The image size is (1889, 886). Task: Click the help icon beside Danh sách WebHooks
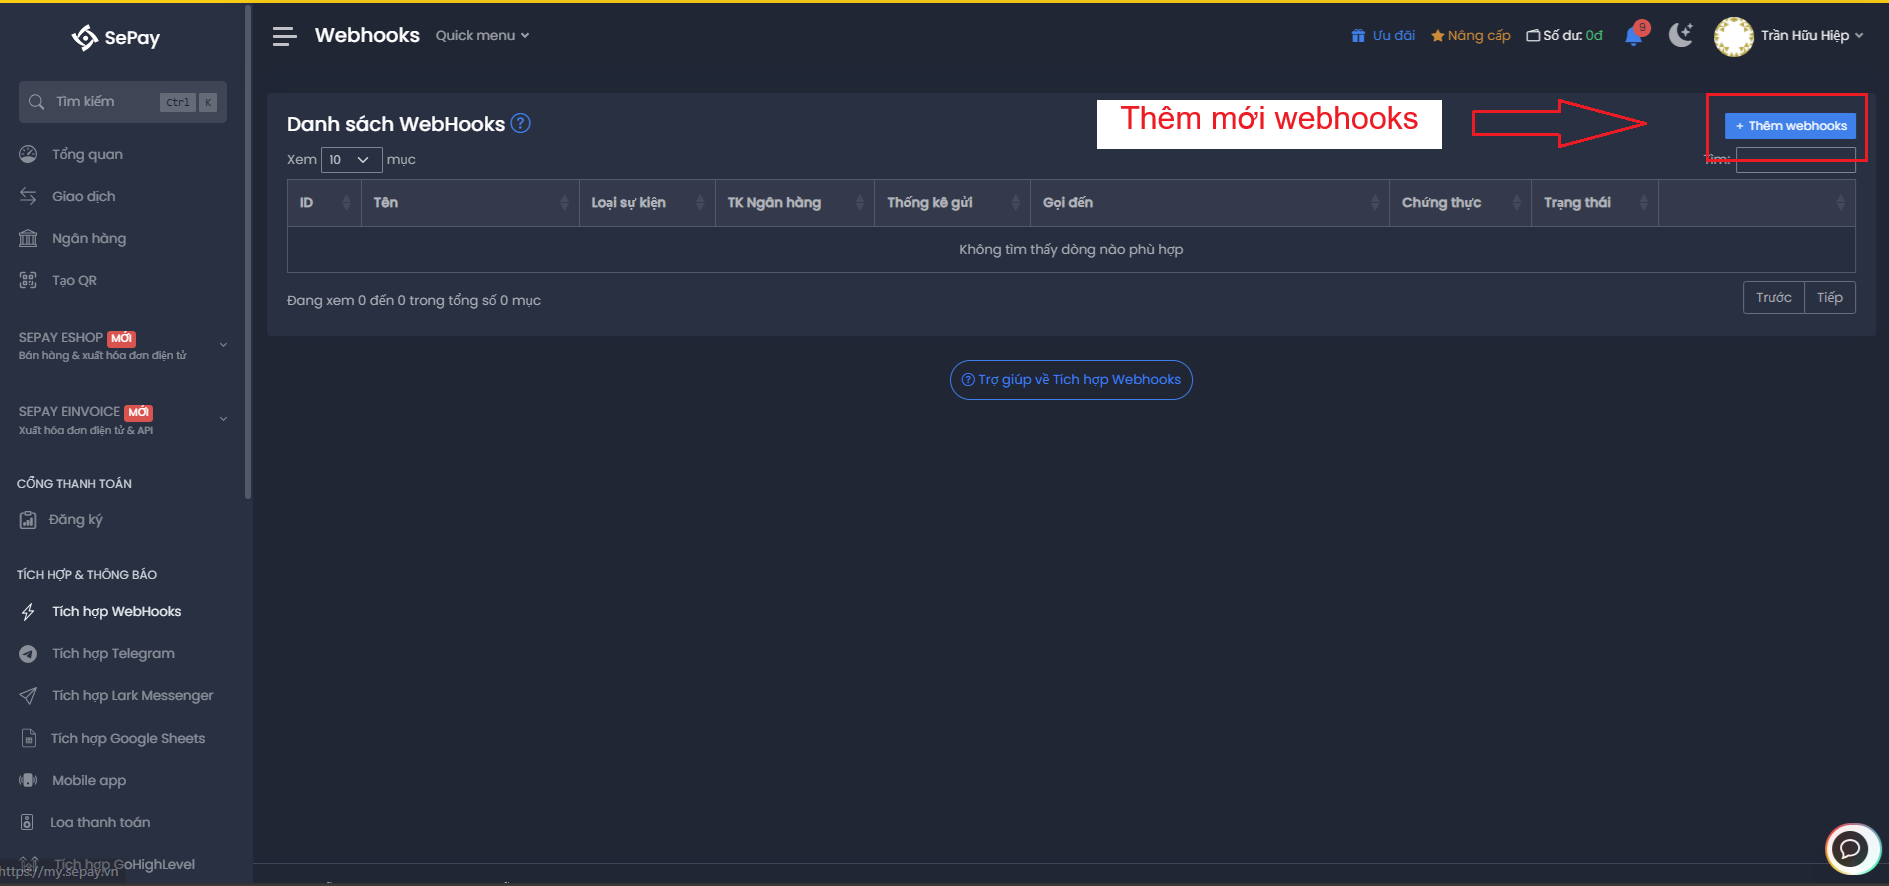coord(521,123)
